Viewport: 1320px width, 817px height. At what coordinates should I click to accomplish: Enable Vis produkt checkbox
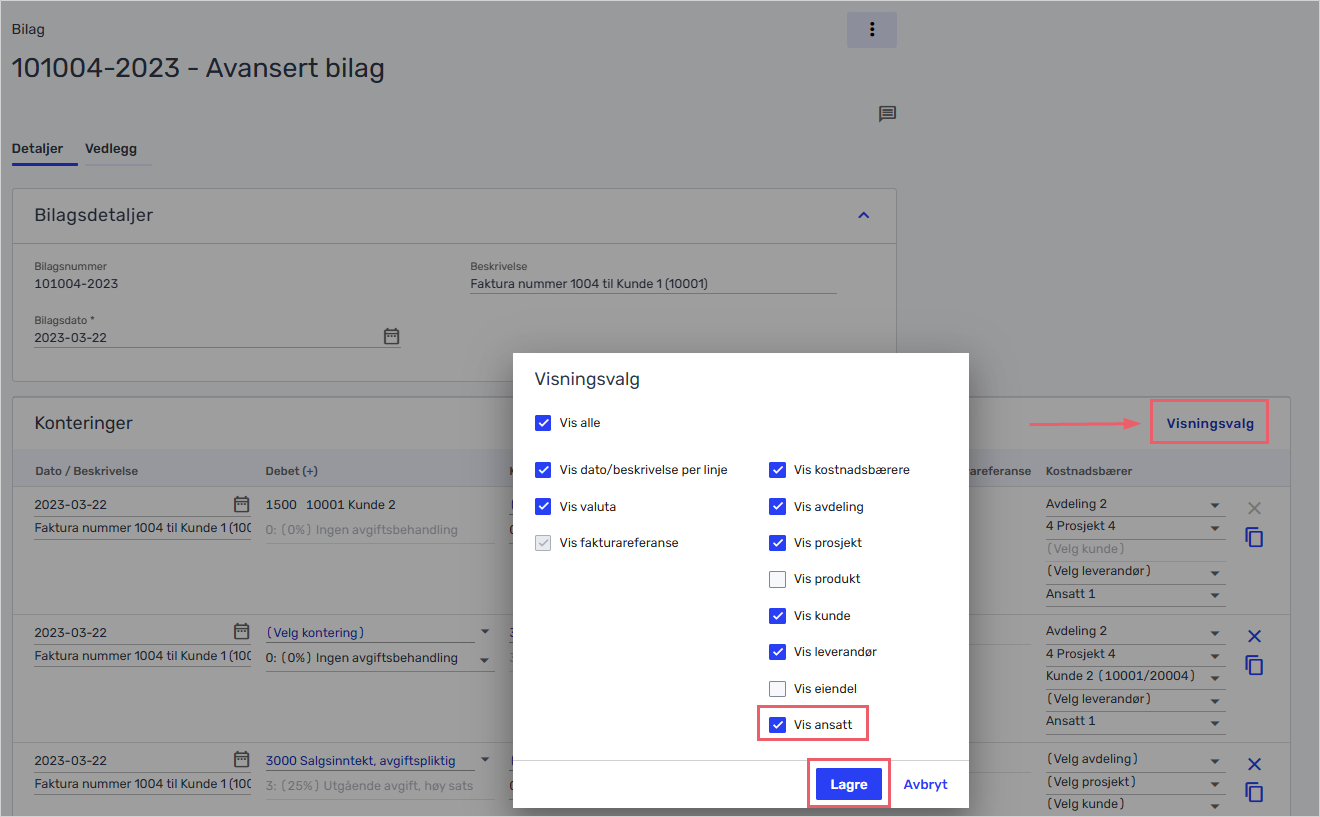click(x=777, y=579)
